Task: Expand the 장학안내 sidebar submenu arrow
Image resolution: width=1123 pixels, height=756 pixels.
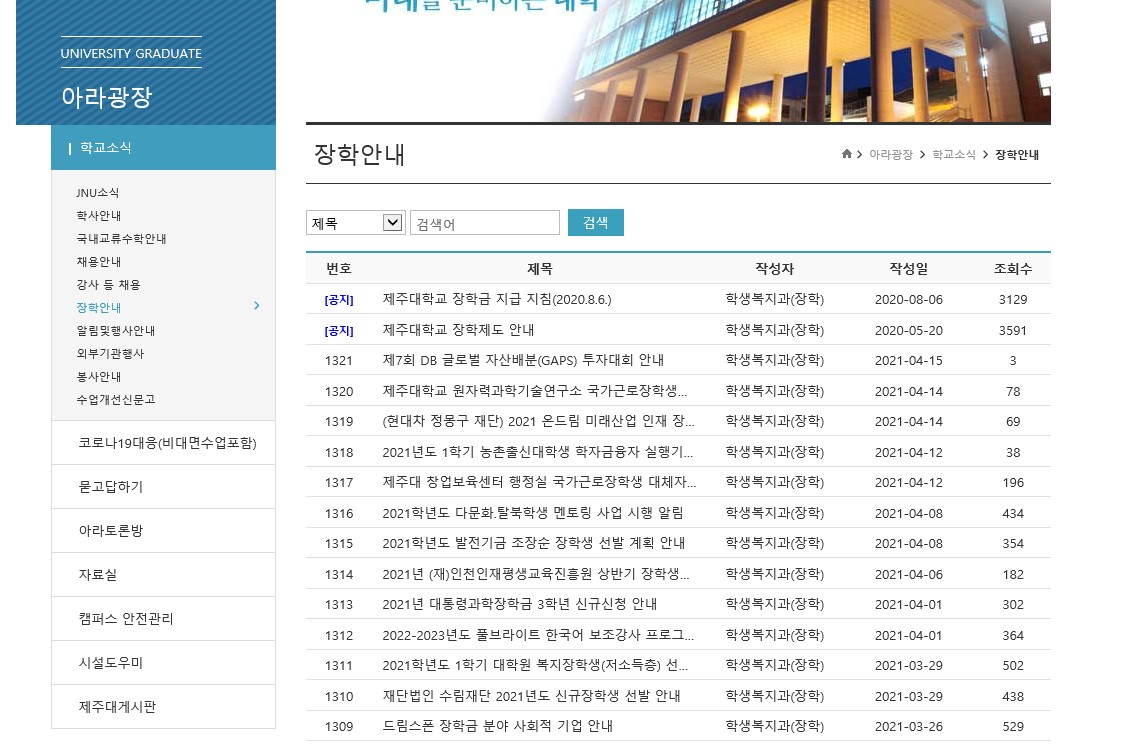Action: click(257, 307)
